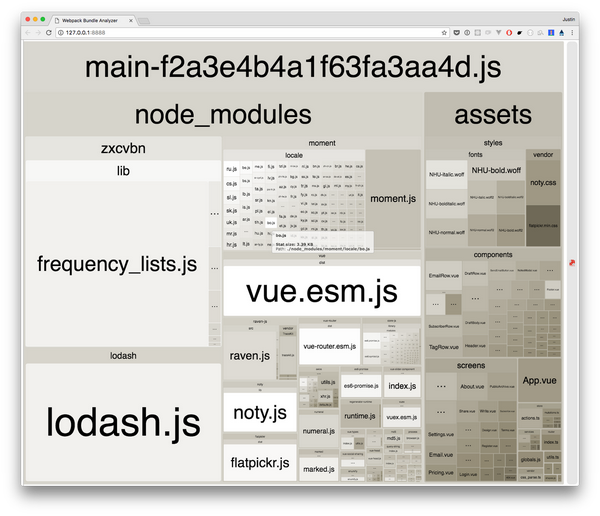The width and height of the screenshot is (600, 516).
Task: Open the Chrome three-dot menu
Action: pyautogui.click(x=572, y=33)
